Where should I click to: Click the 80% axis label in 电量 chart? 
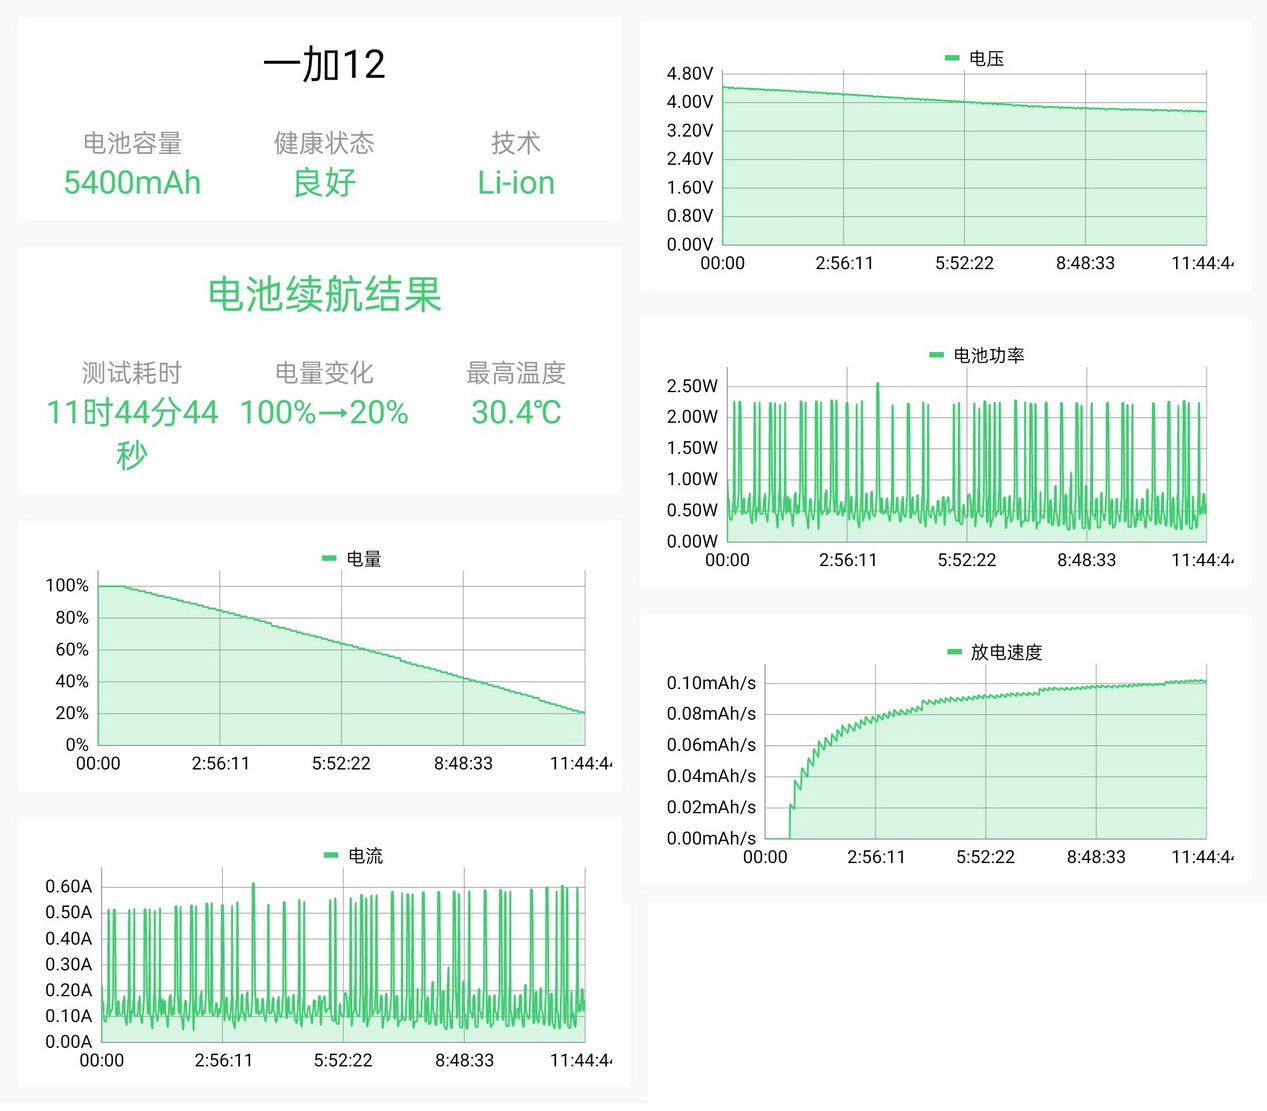point(72,618)
